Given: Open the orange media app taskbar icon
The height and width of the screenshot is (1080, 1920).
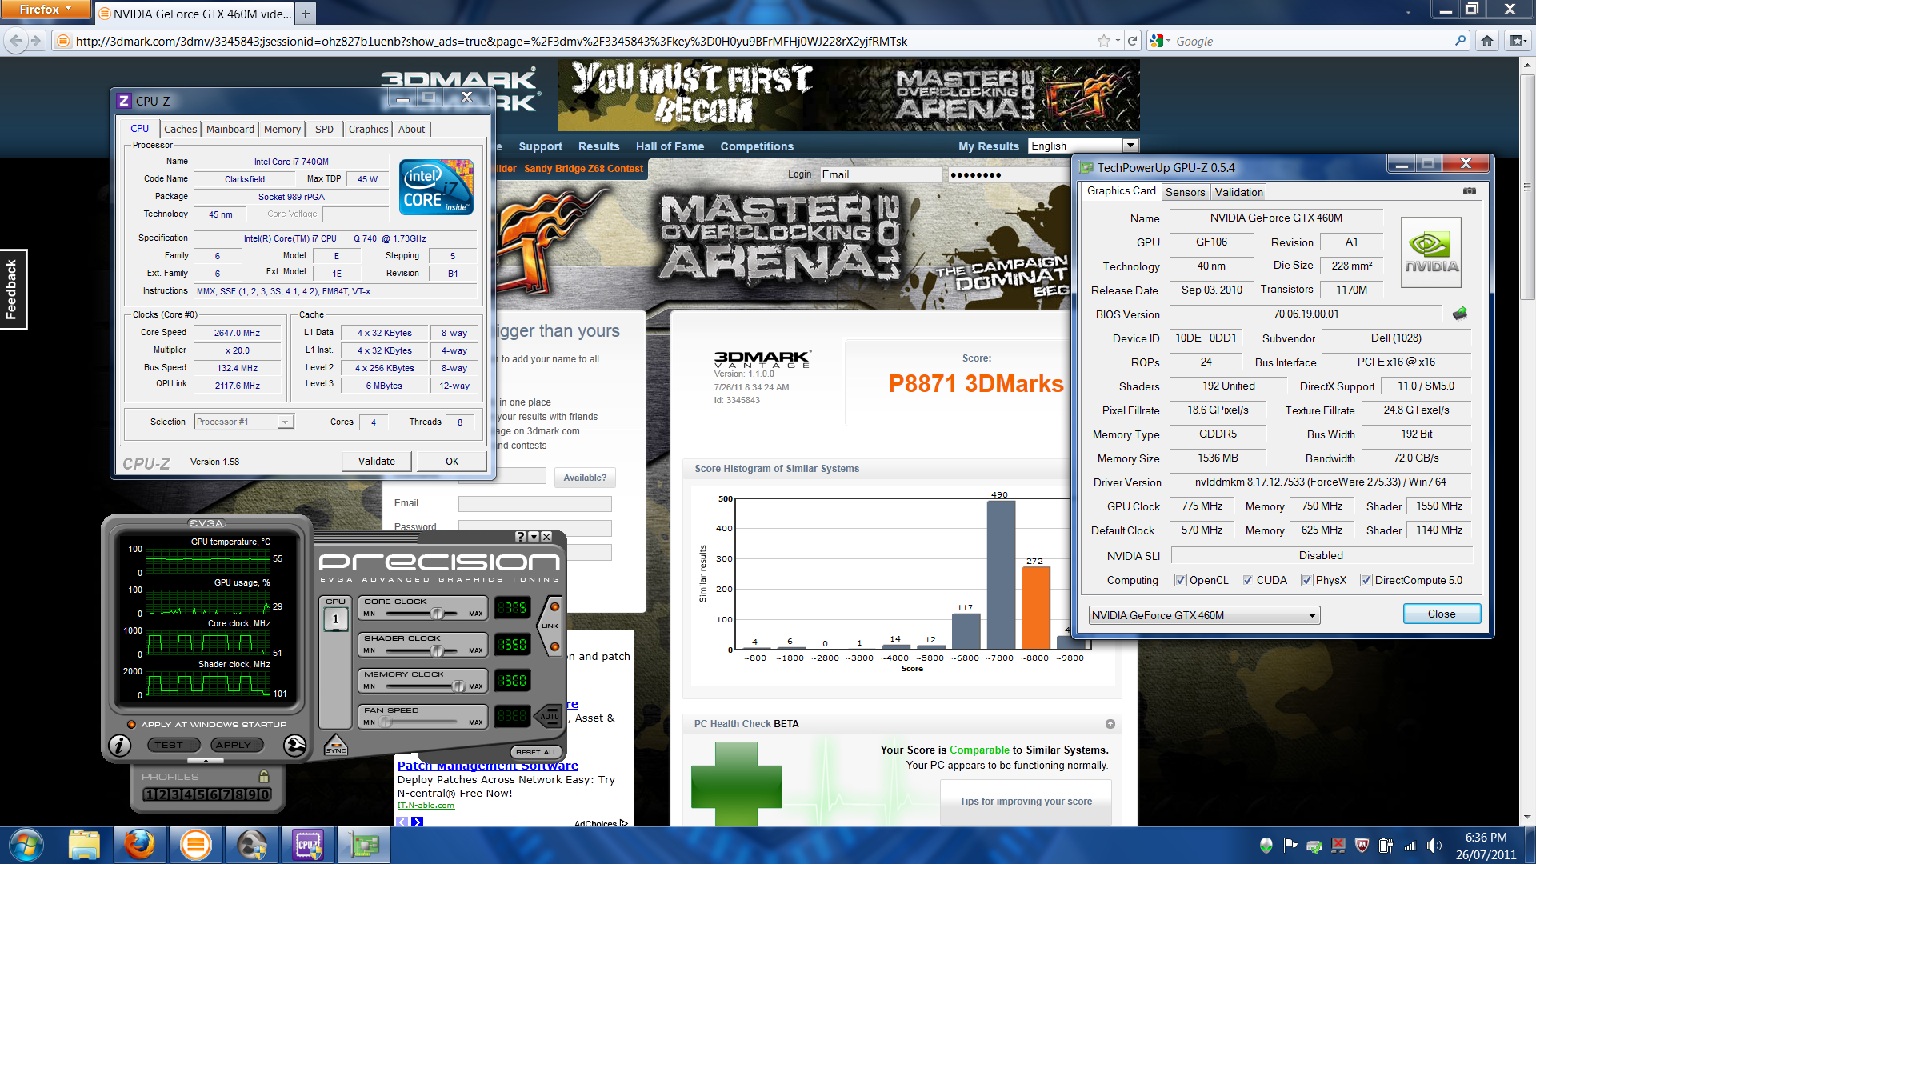Looking at the screenshot, I should click(196, 846).
